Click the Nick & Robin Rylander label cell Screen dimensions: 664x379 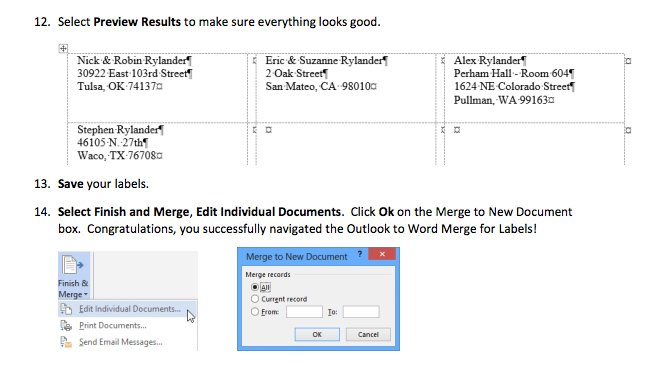coord(158,88)
